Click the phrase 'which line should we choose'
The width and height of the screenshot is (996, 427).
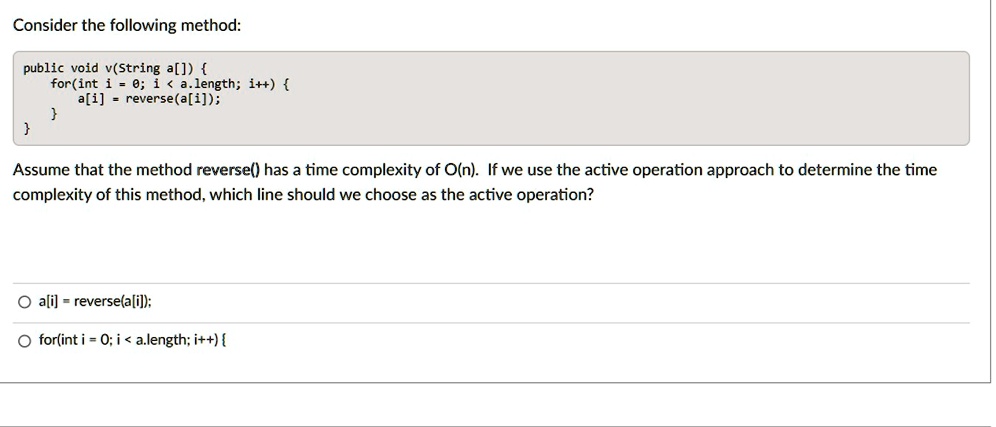tap(296, 194)
